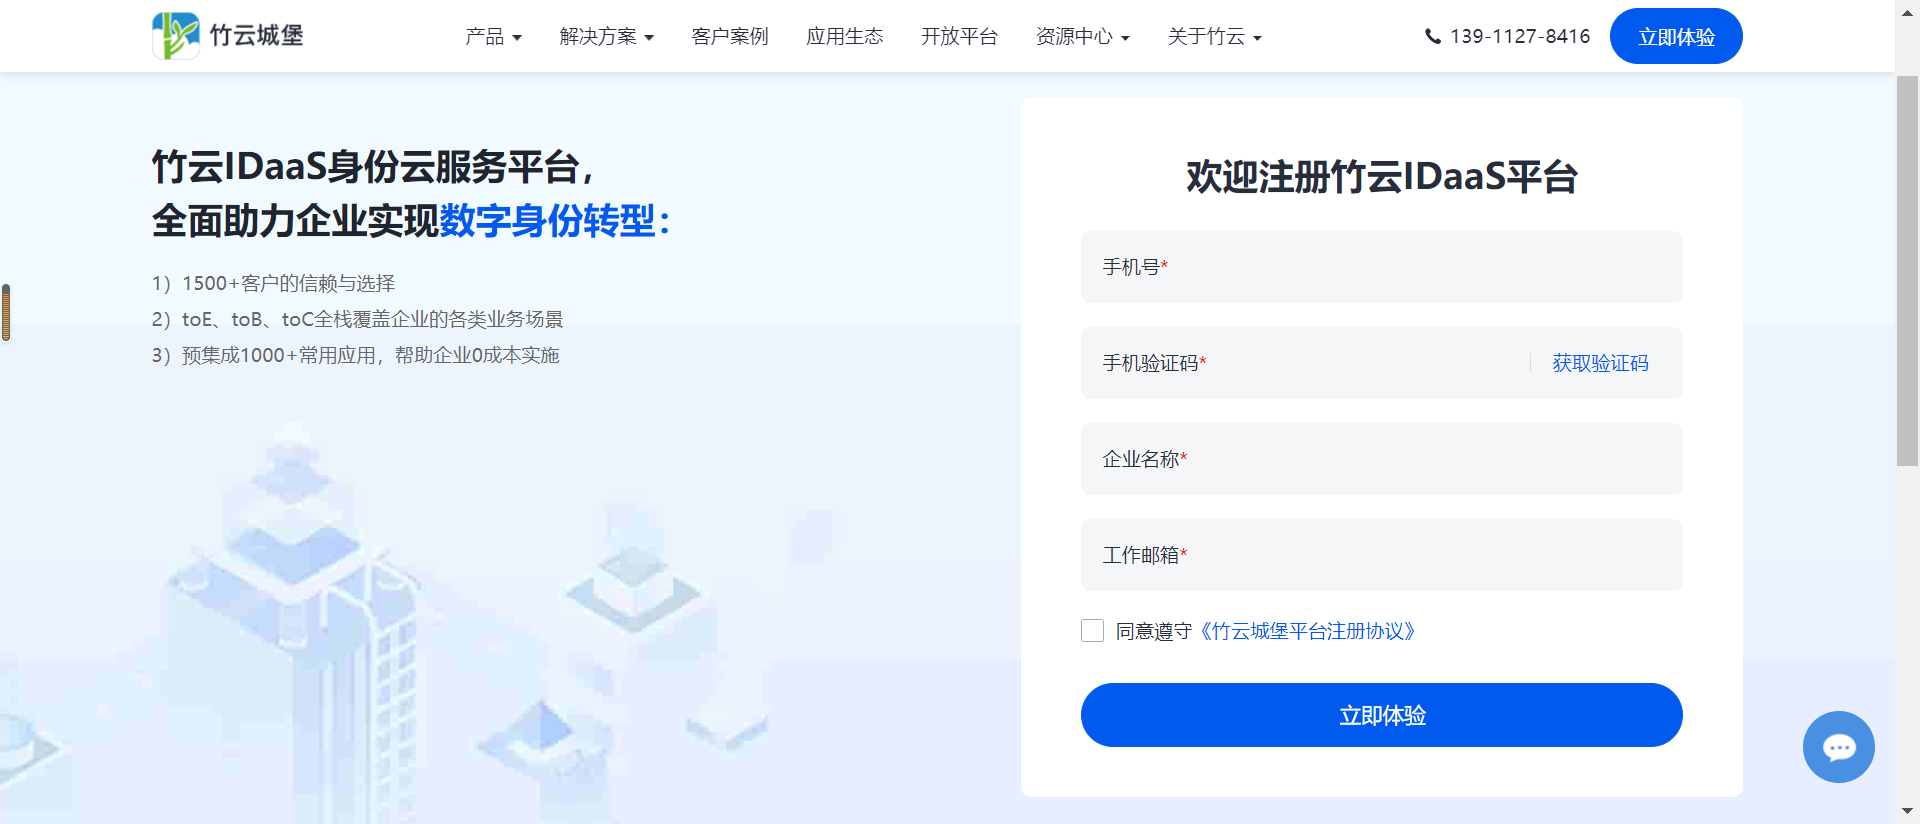Screen dimensions: 1920x824
Task: Focus the 企业名称 input field
Action: point(1381,459)
